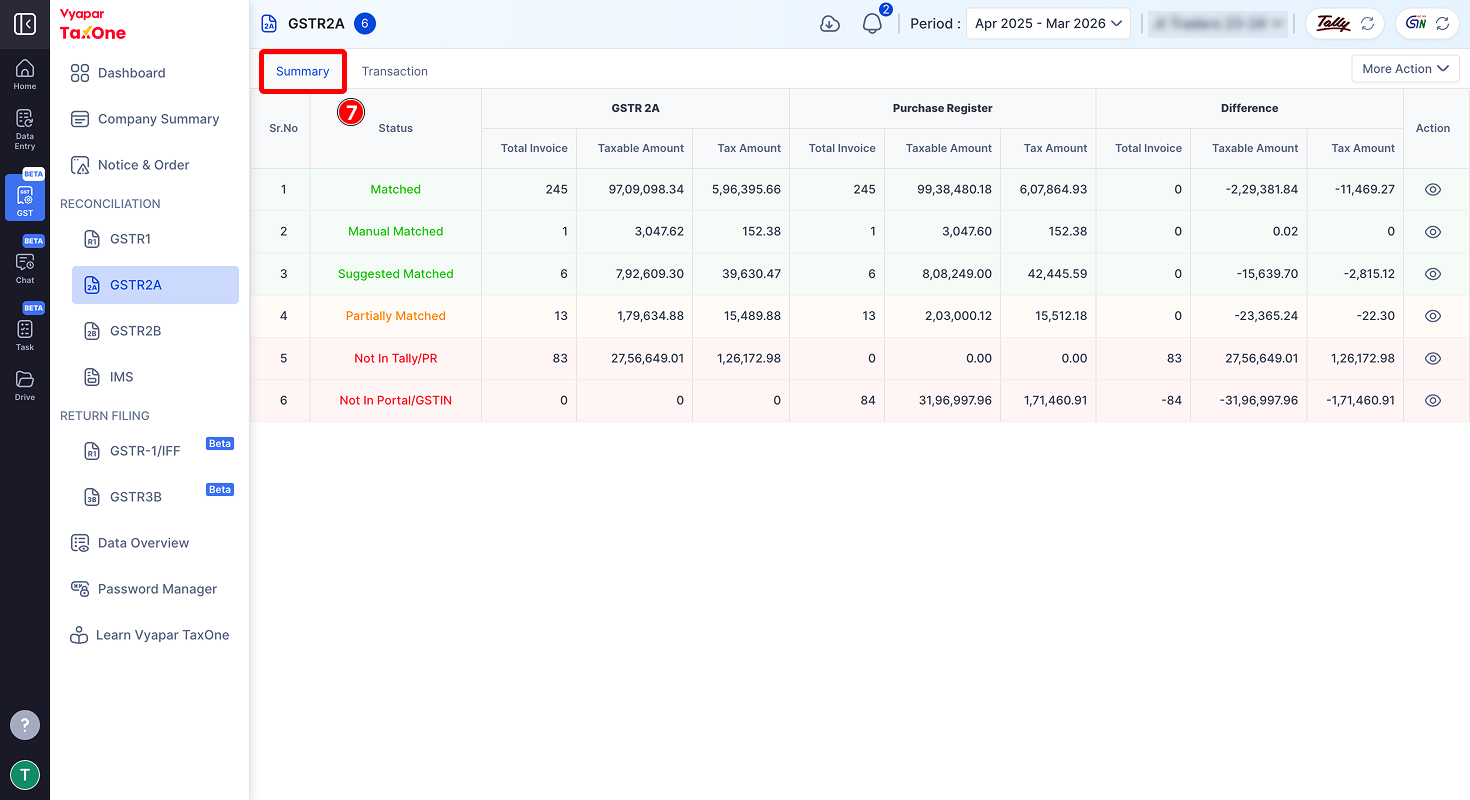The image size is (1470, 800).
Task: Click the Matched status text
Action: [395, 189]
